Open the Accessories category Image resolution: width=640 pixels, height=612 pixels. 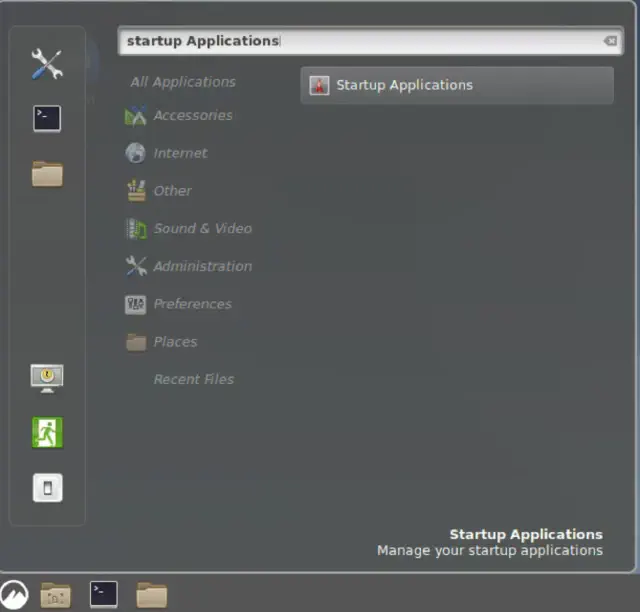pyautogui.click(x=192, y=116)
